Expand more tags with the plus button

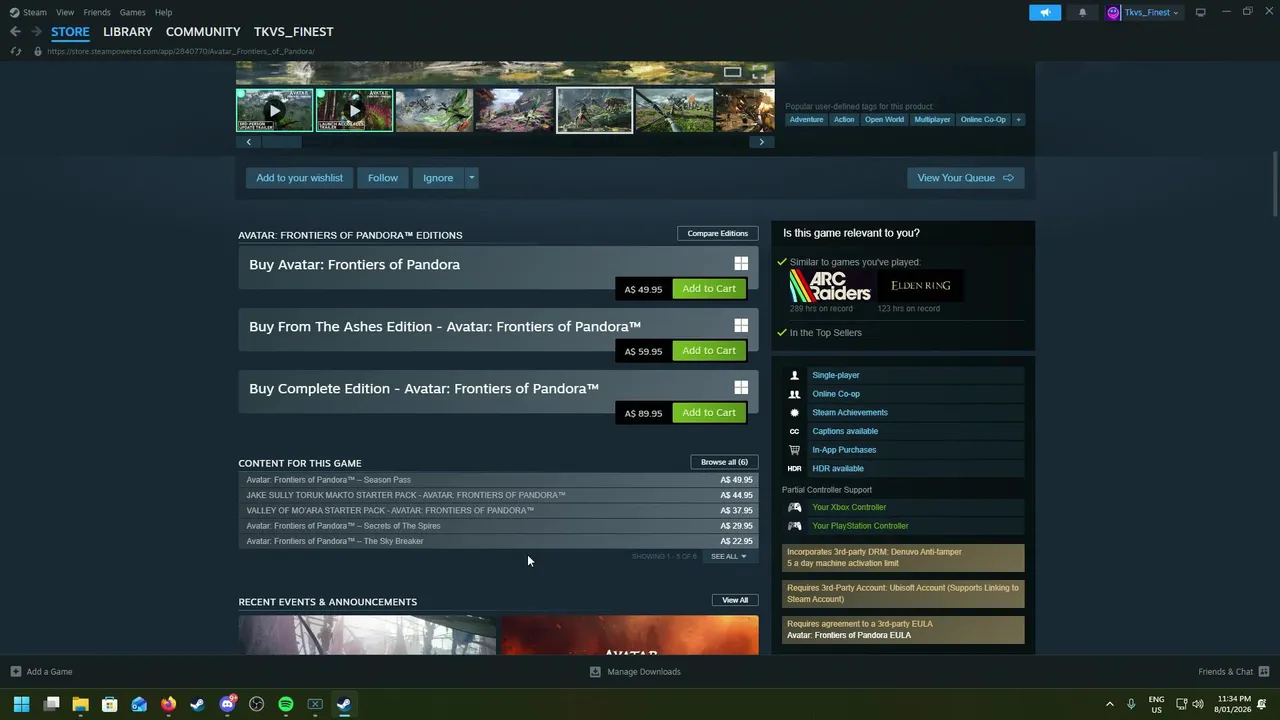1018,120
